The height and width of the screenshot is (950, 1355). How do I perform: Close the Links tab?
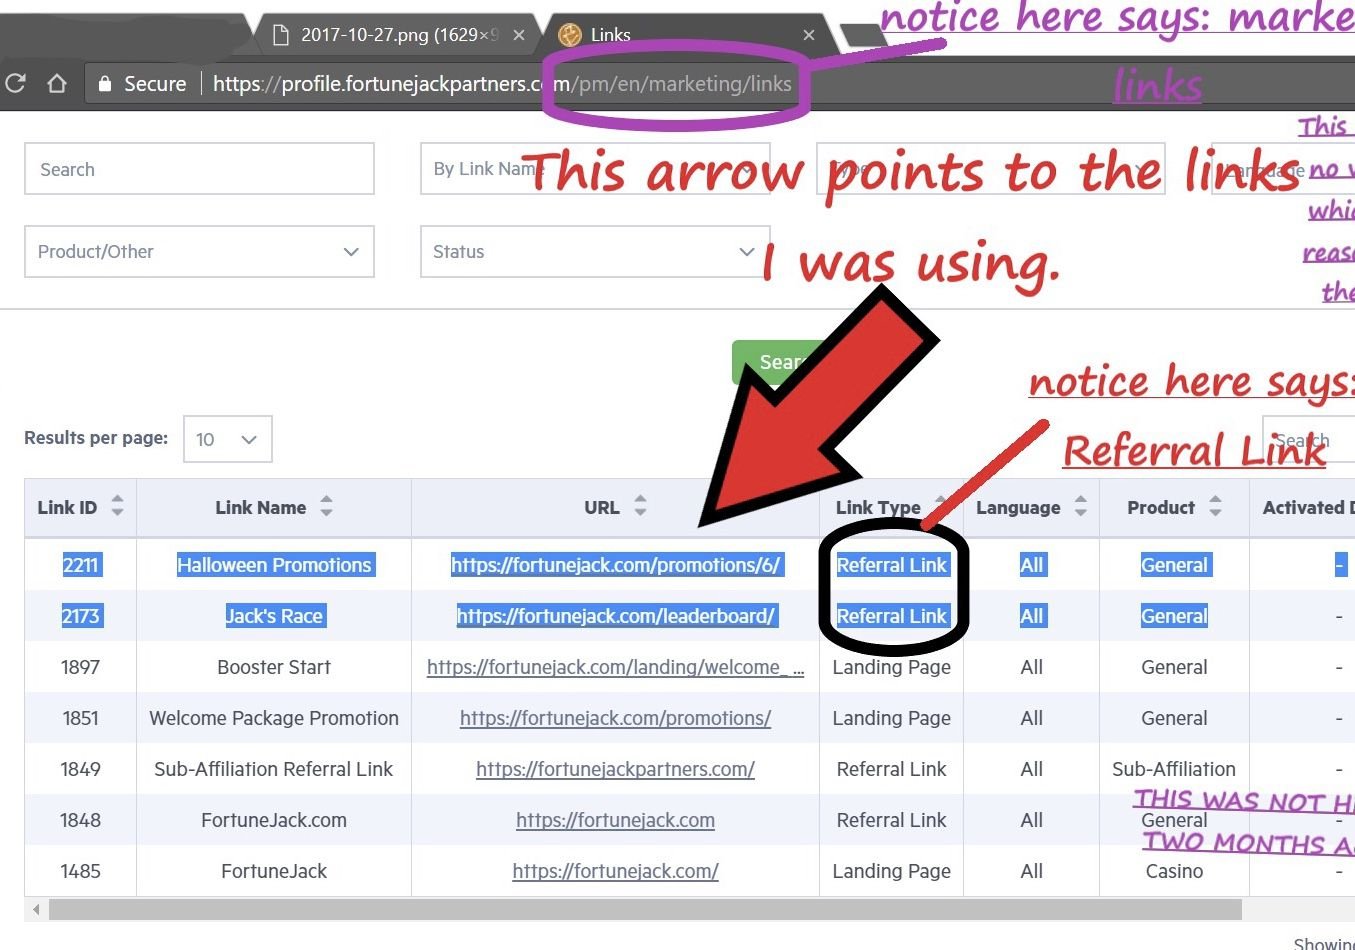(809, 35)
